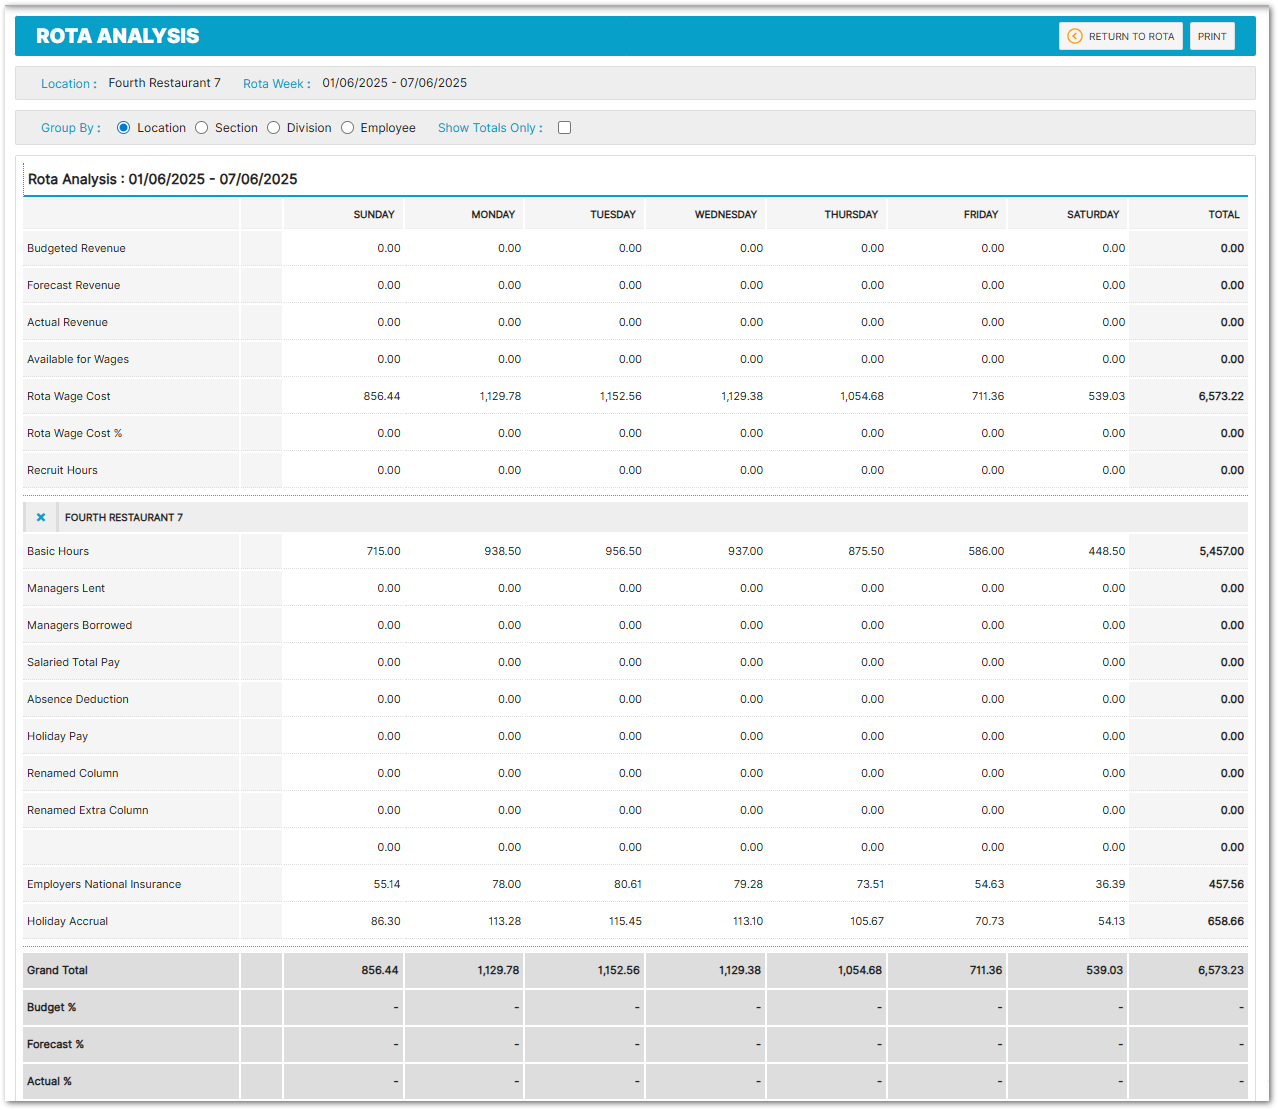Click the Employers National Insurance row label

point(104,885)
